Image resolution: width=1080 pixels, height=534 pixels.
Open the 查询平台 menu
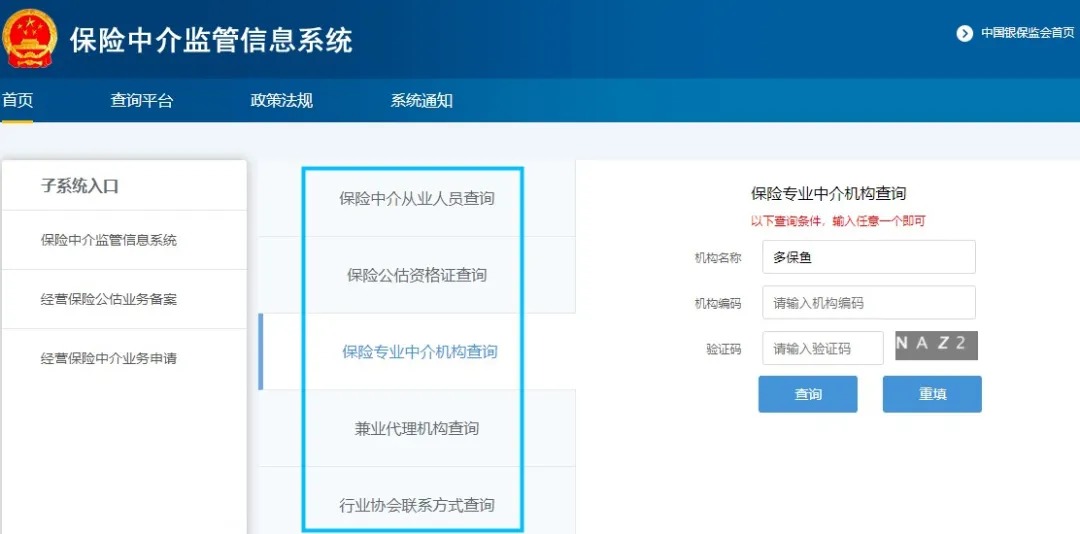coord(141,100)
